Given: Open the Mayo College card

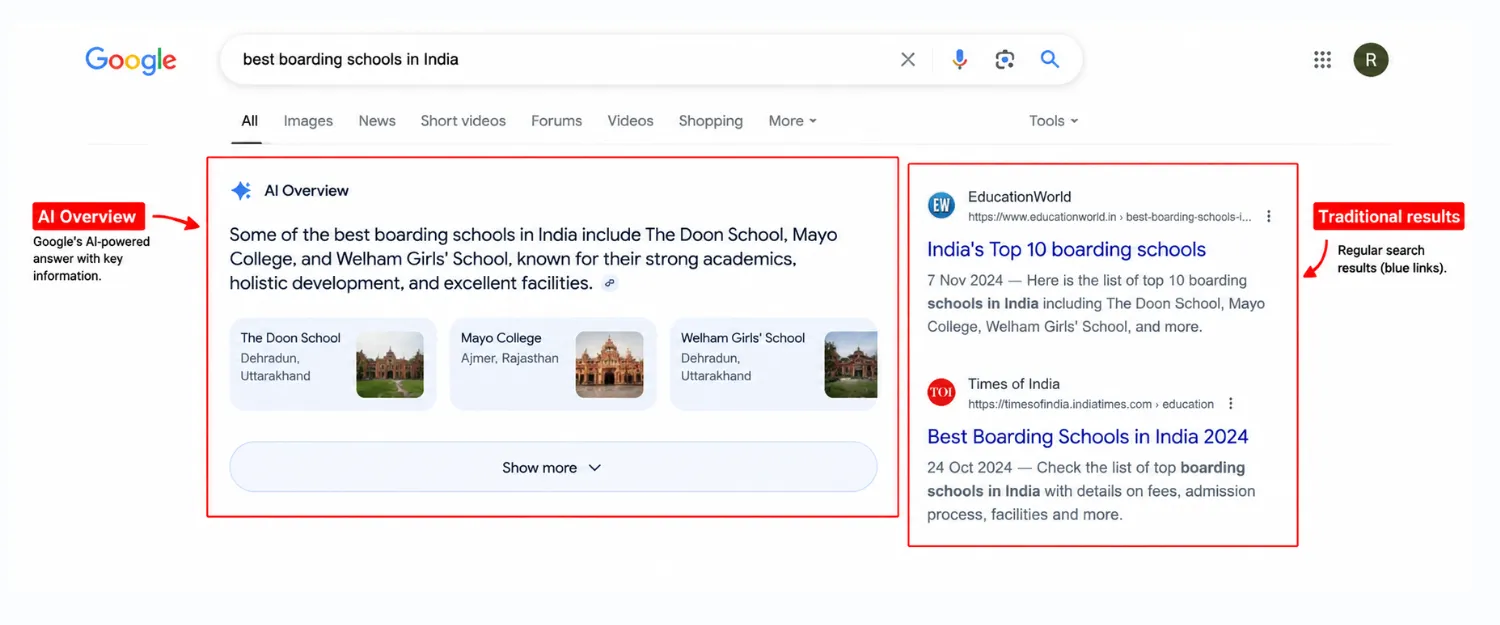Looking at the screenshot, I should [553, 364].
